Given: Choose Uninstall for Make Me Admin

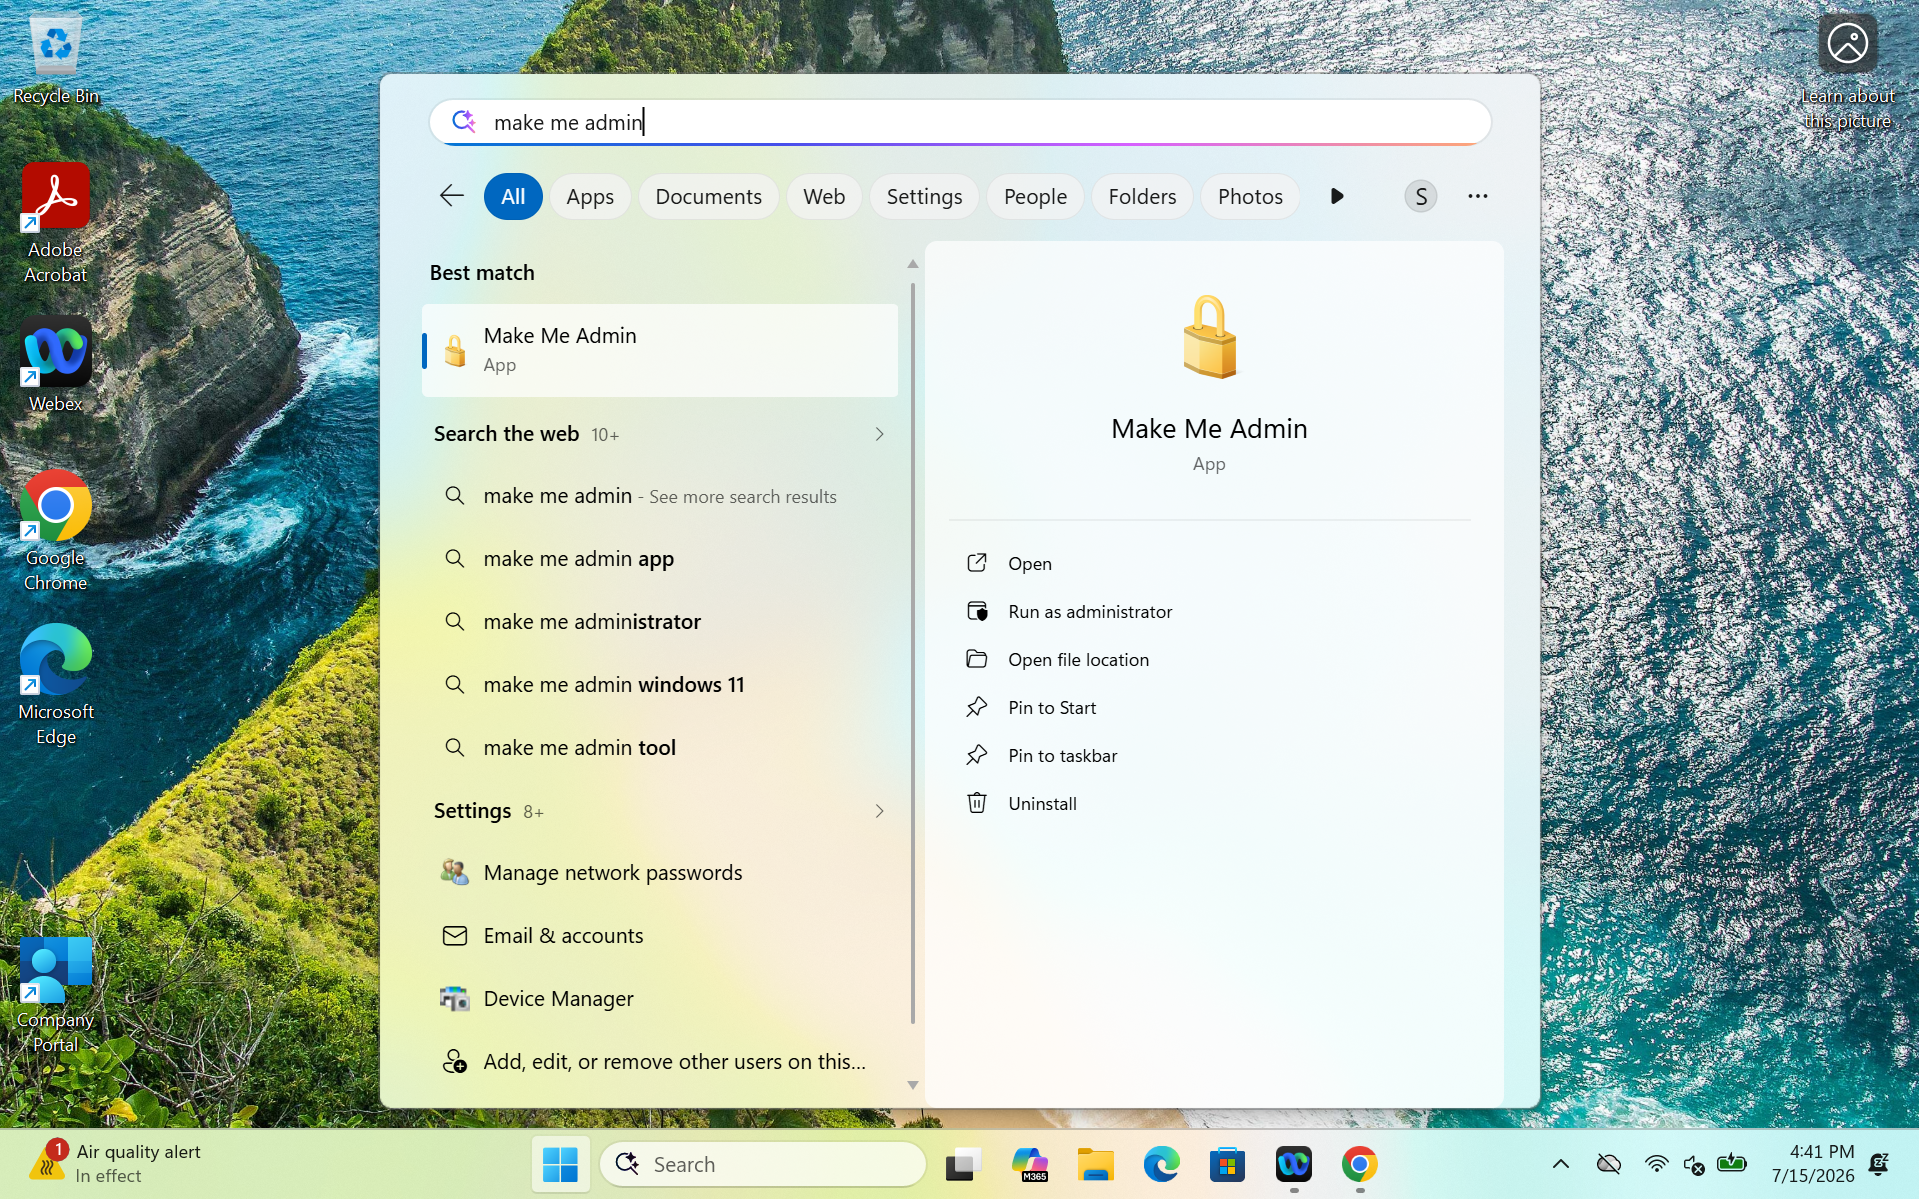Looking at the screenshot, I should point(1210,804).
